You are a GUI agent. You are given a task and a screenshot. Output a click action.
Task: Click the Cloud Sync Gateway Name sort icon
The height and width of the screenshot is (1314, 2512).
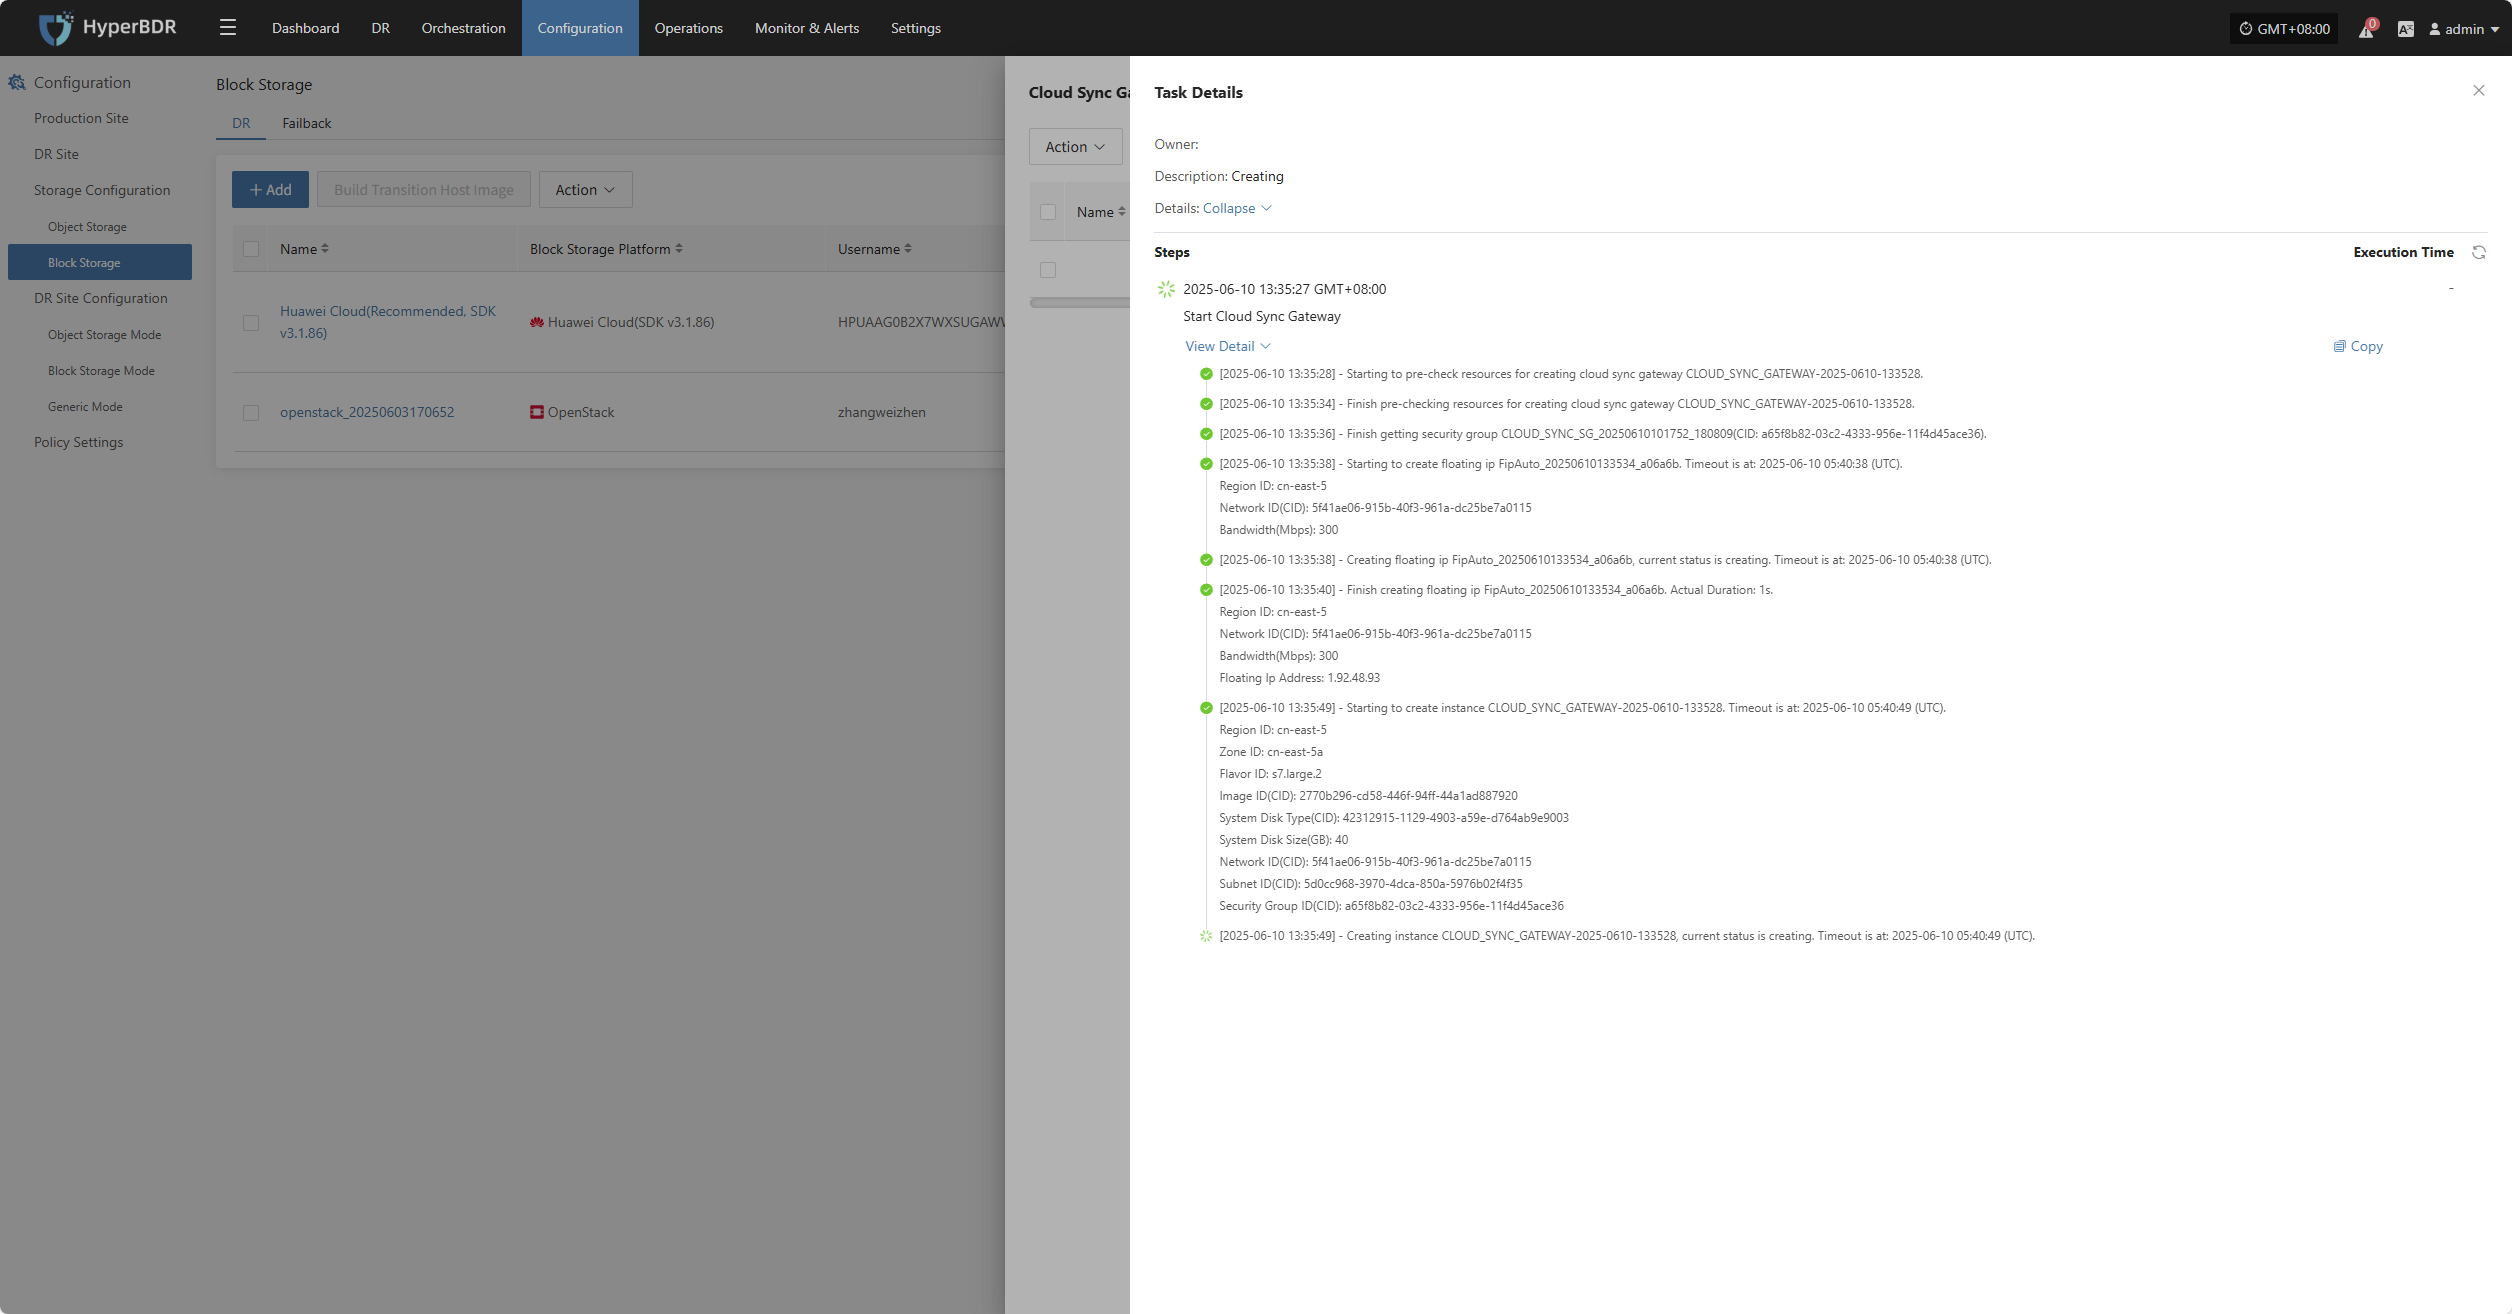(1122, 211)
